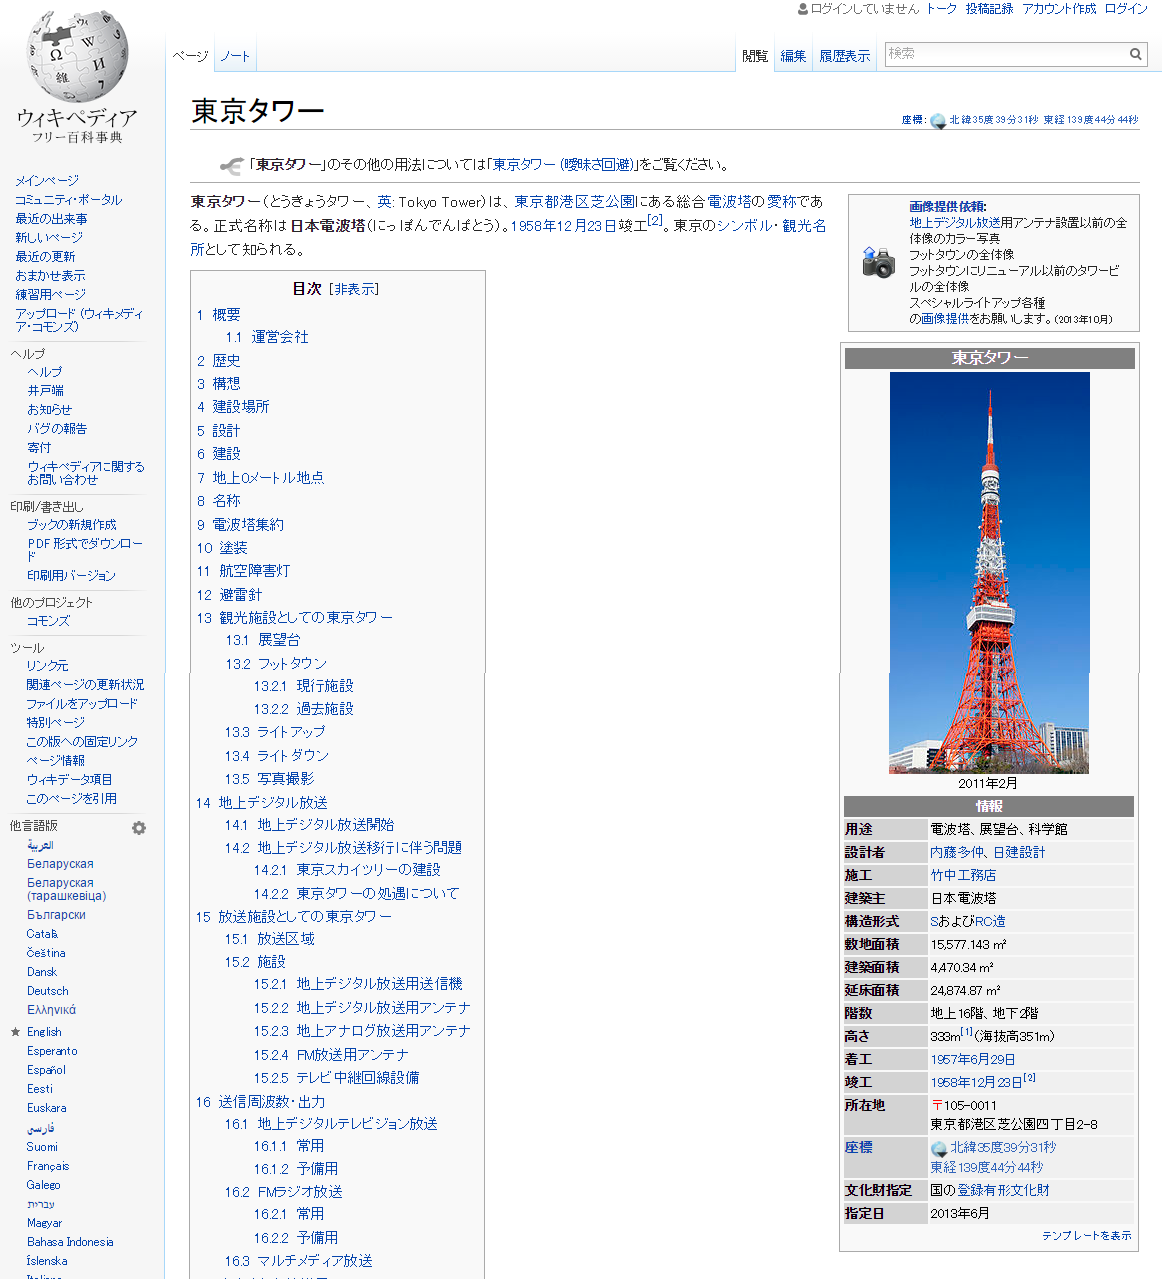Image resolution: width=1162 pixels, height=1282 pixels.
Task: Jump to section 14.2.1 東京スカイツリーの建設
Action: click(x=347, y=870)
